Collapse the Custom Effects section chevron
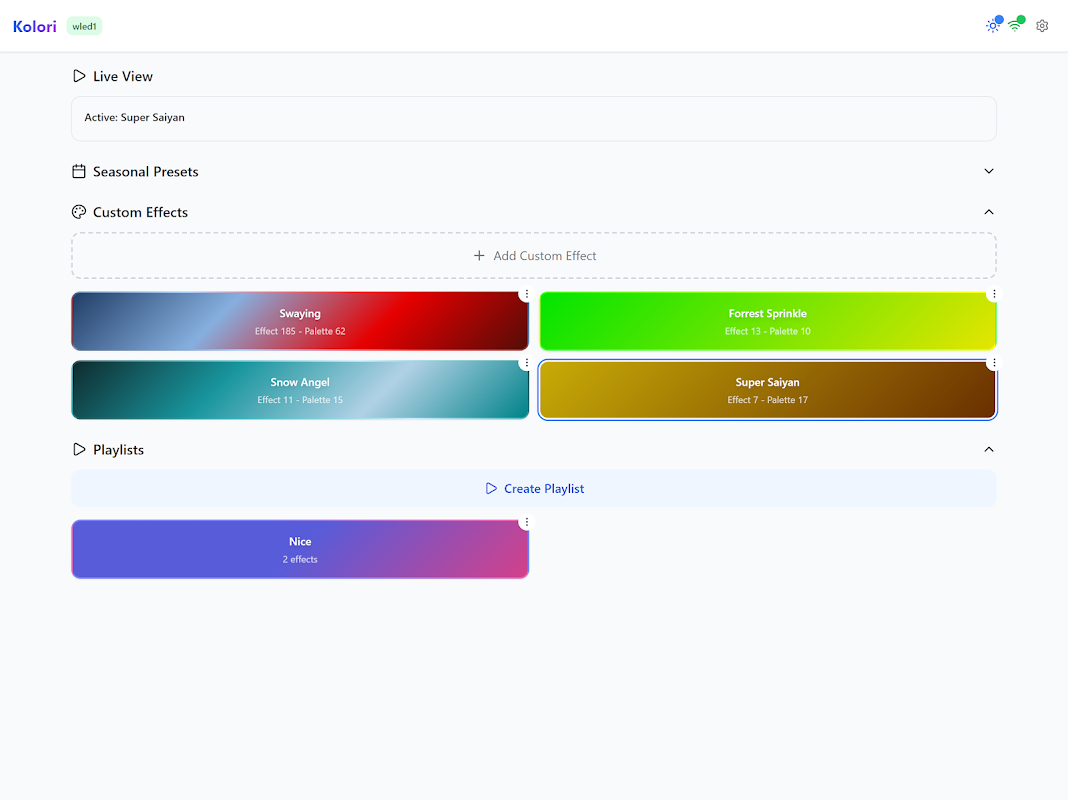This screenshot has width=1068, height=800. coord(989,212)
